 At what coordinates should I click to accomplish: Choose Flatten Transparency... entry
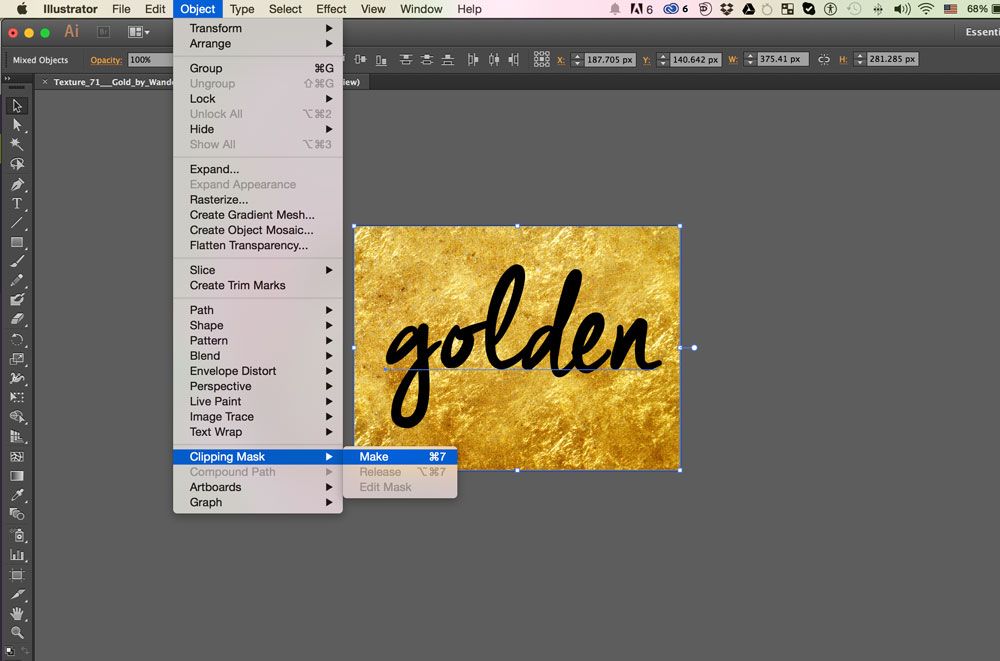pos(258,246)
